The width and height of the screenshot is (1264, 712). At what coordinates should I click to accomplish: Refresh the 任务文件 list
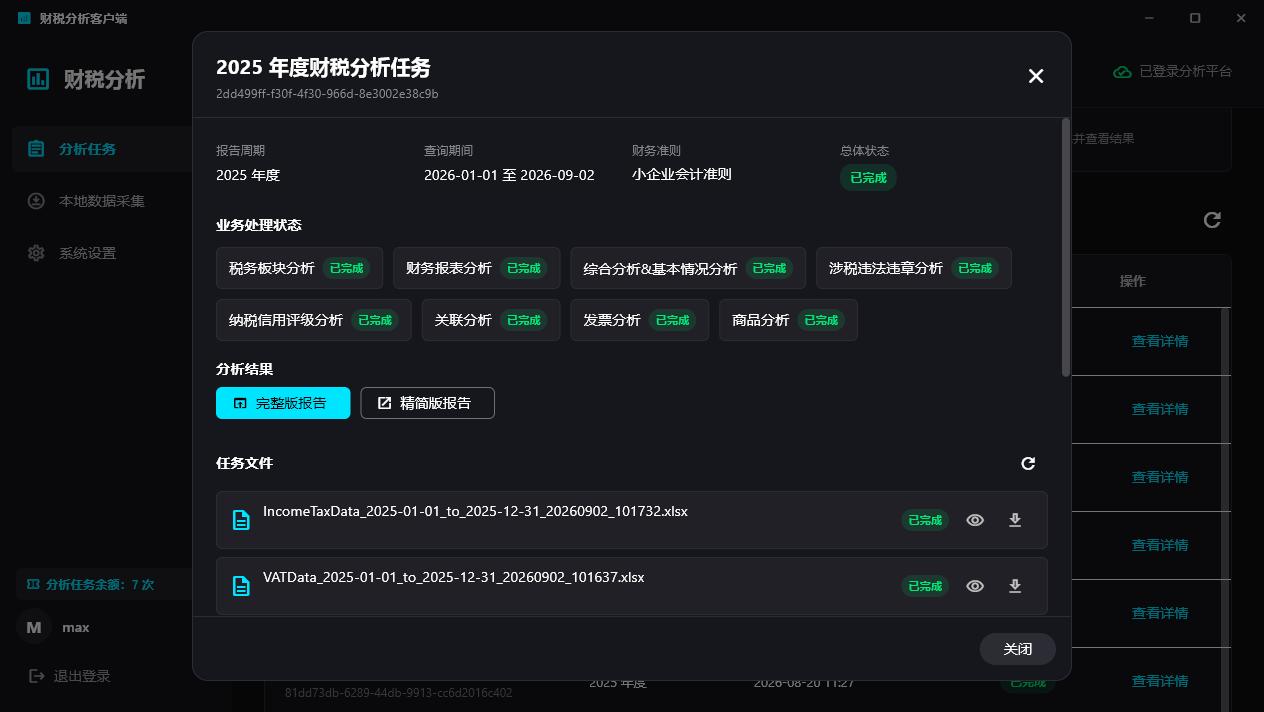tap(1028, 463)
